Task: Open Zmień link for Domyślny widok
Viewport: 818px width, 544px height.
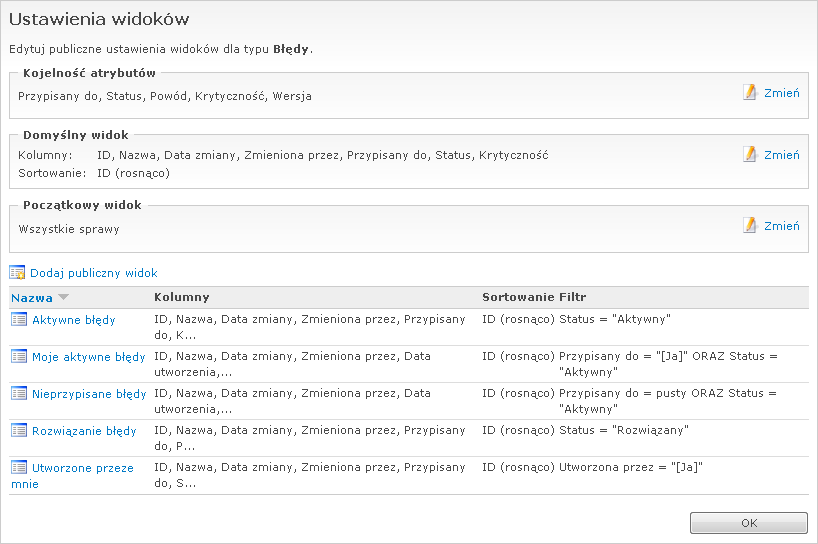Action: [781, 155]
